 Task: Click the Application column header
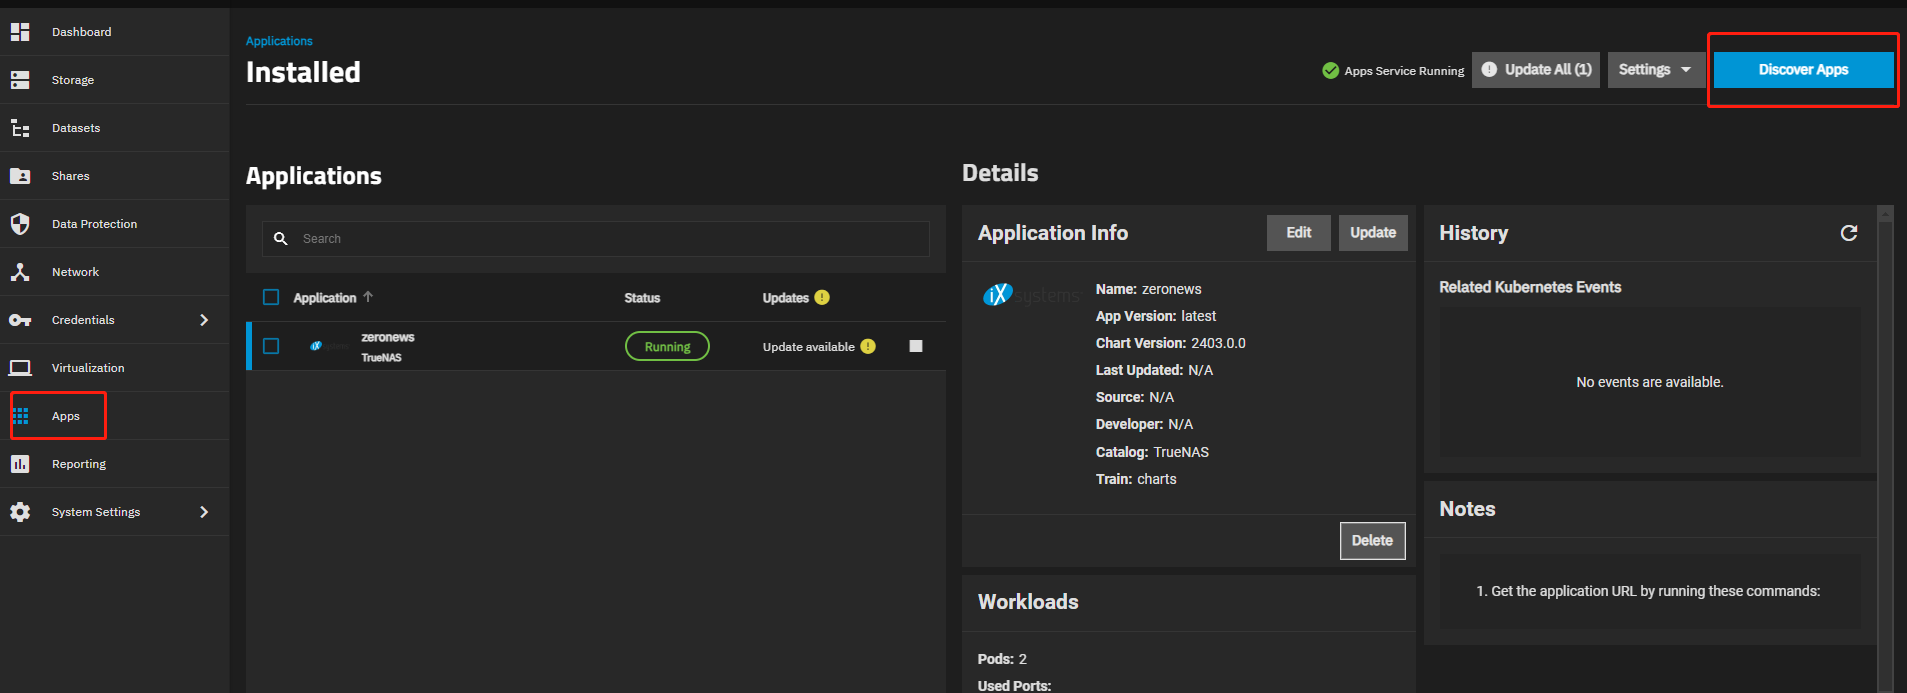click(325, 298)
